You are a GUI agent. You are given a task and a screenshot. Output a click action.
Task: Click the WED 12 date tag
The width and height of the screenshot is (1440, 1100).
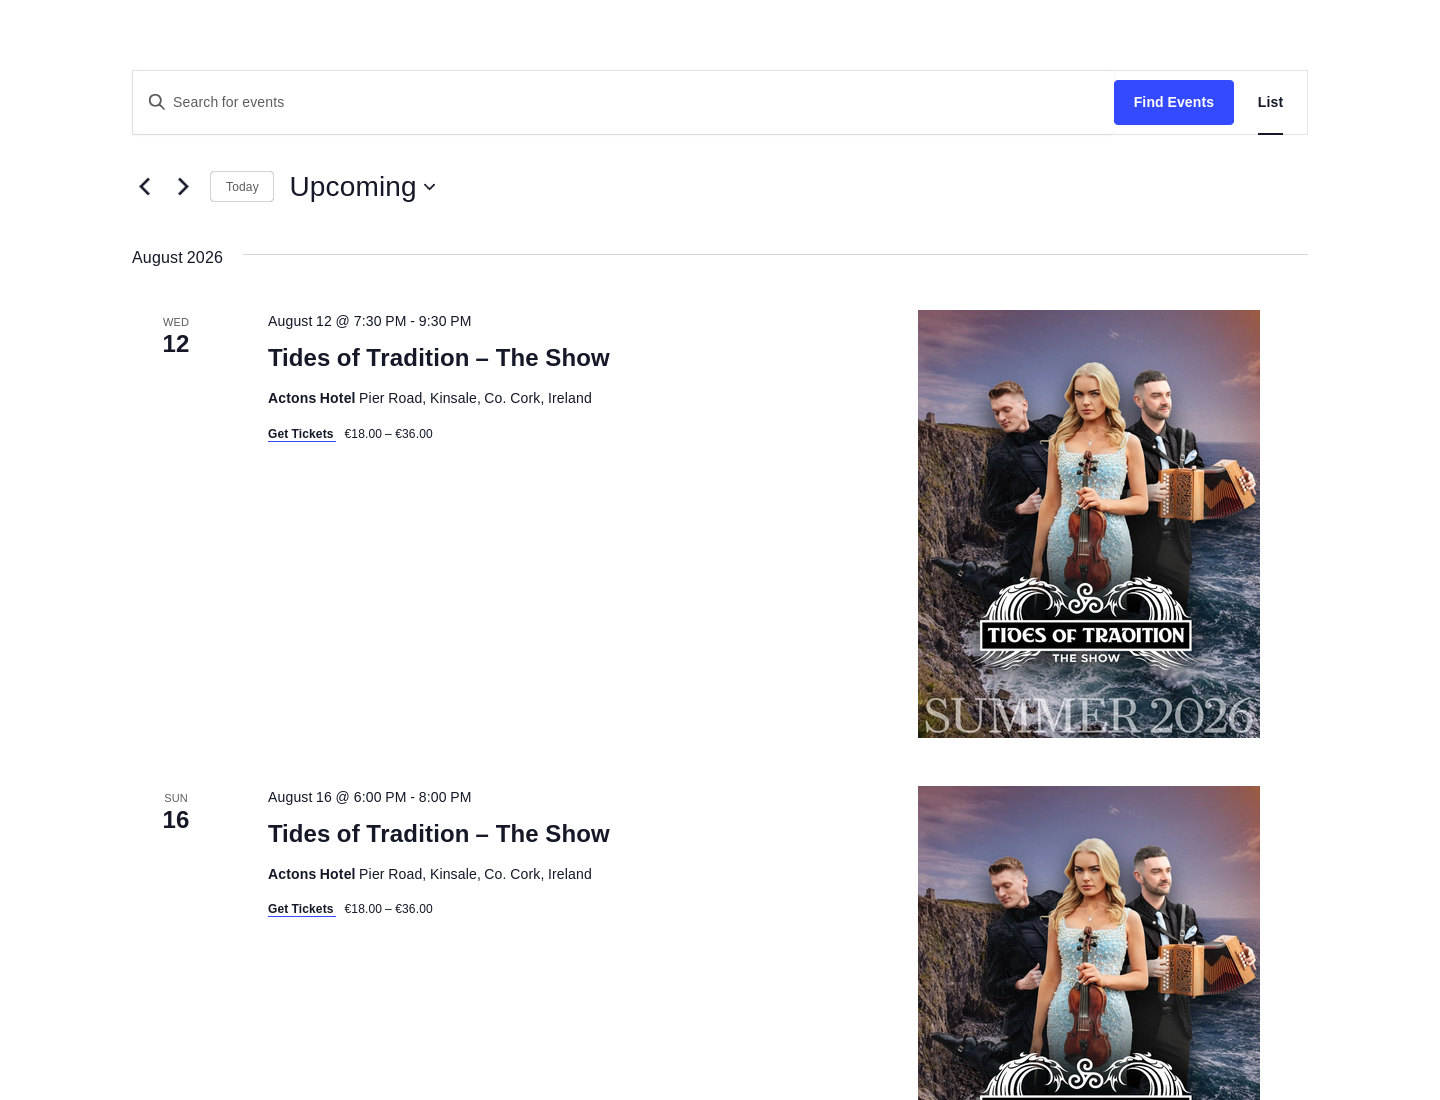click(x=176, y=336)
